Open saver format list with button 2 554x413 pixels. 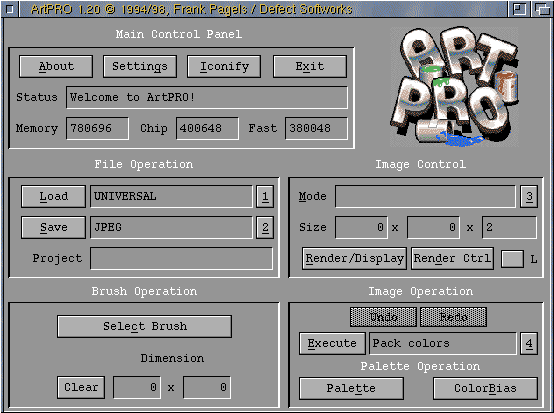pos(265,228)
